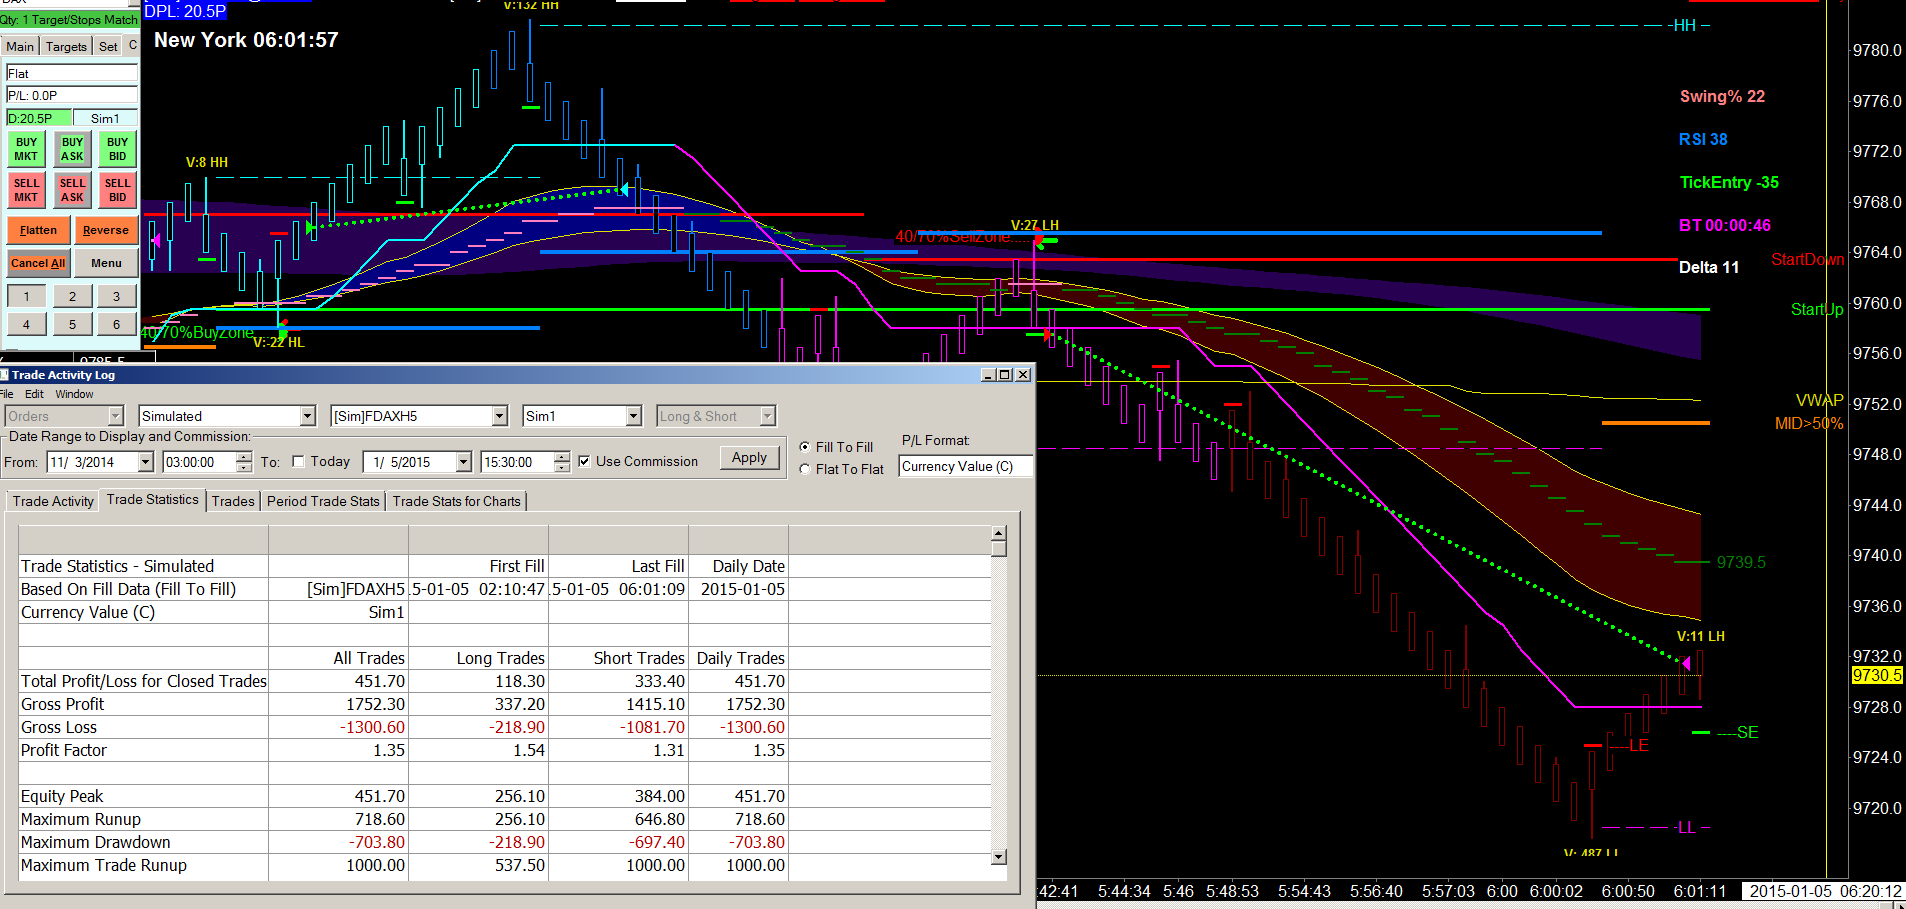Expand the Sim1 account dropdown in Trade Activity Log
This screenshot has height=909, width=1906.
(633, 416)
